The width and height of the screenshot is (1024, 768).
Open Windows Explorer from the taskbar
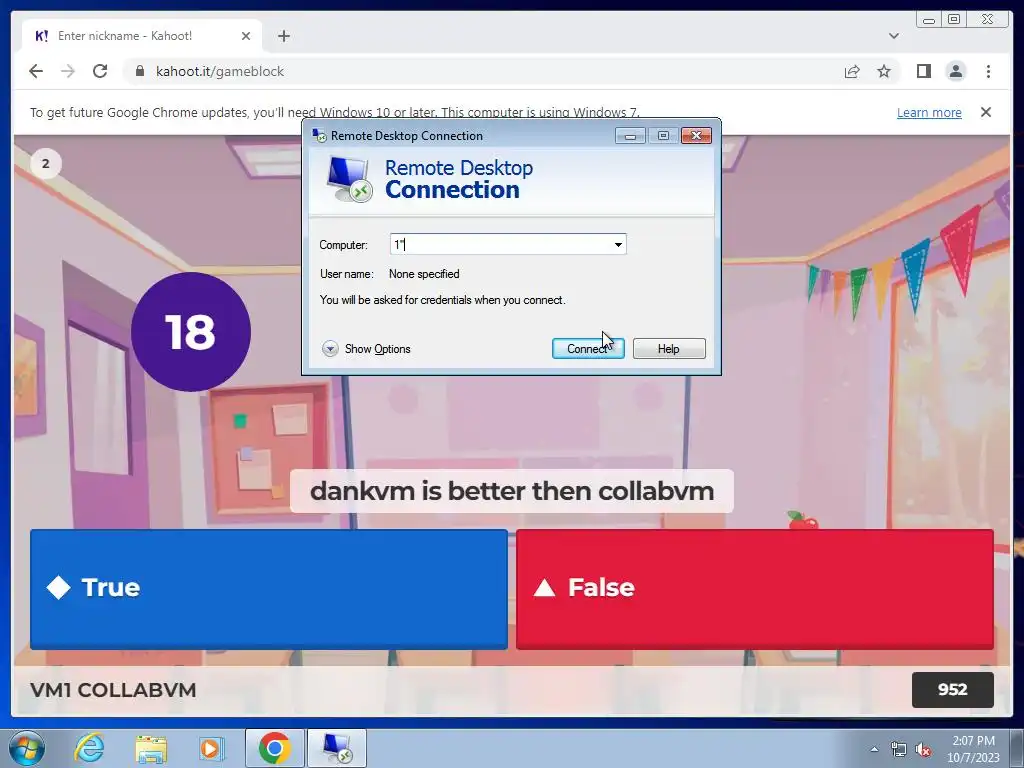coord(151,748)
